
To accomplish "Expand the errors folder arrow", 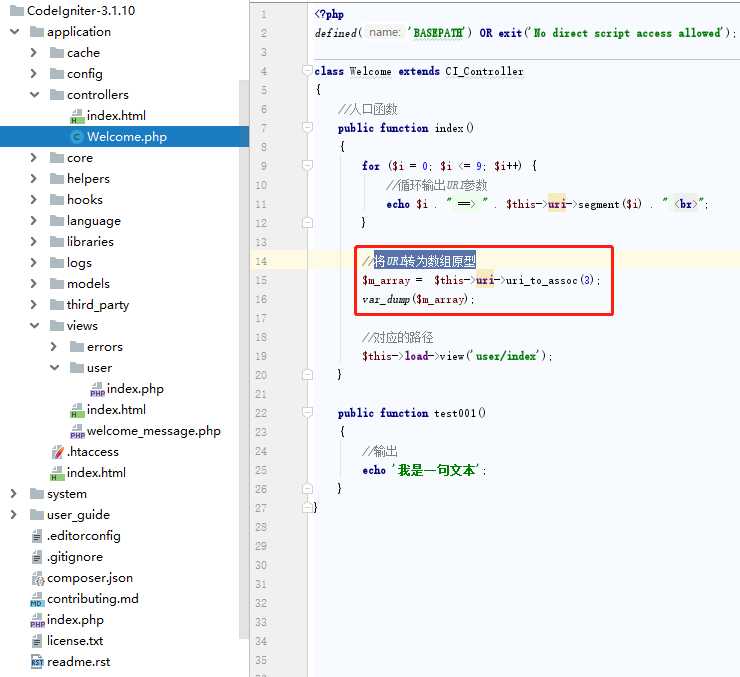I will tap(53, 347).
